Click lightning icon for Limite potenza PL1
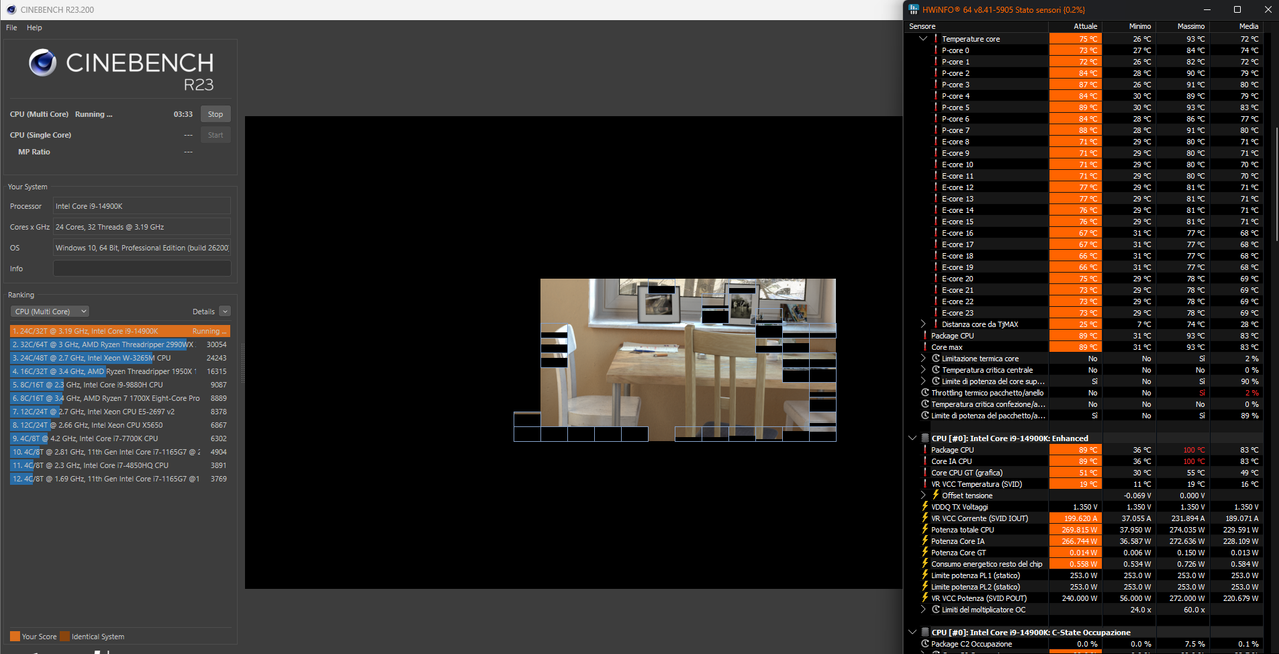The height and width of the screenshot is (654, 1279). coord(925,575)
